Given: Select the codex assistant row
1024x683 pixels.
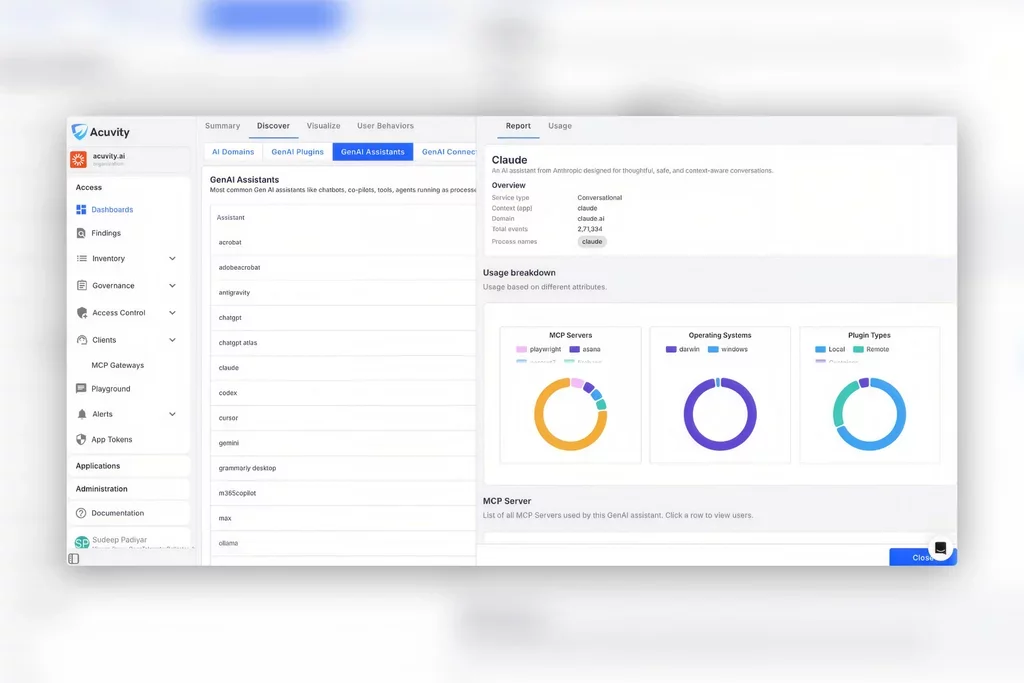Looking at the screenshot, I should click(x=343, y=393).
